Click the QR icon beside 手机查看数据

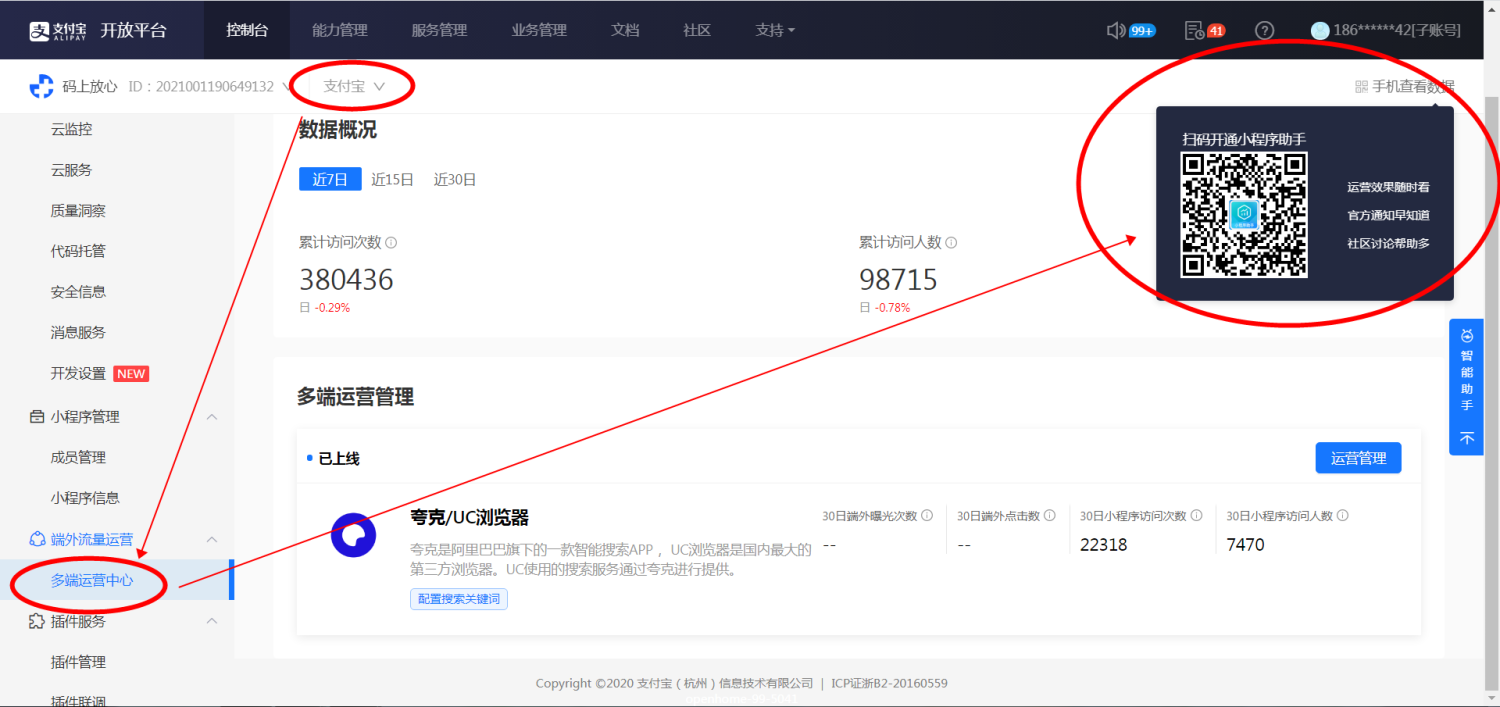point(1361,87)
